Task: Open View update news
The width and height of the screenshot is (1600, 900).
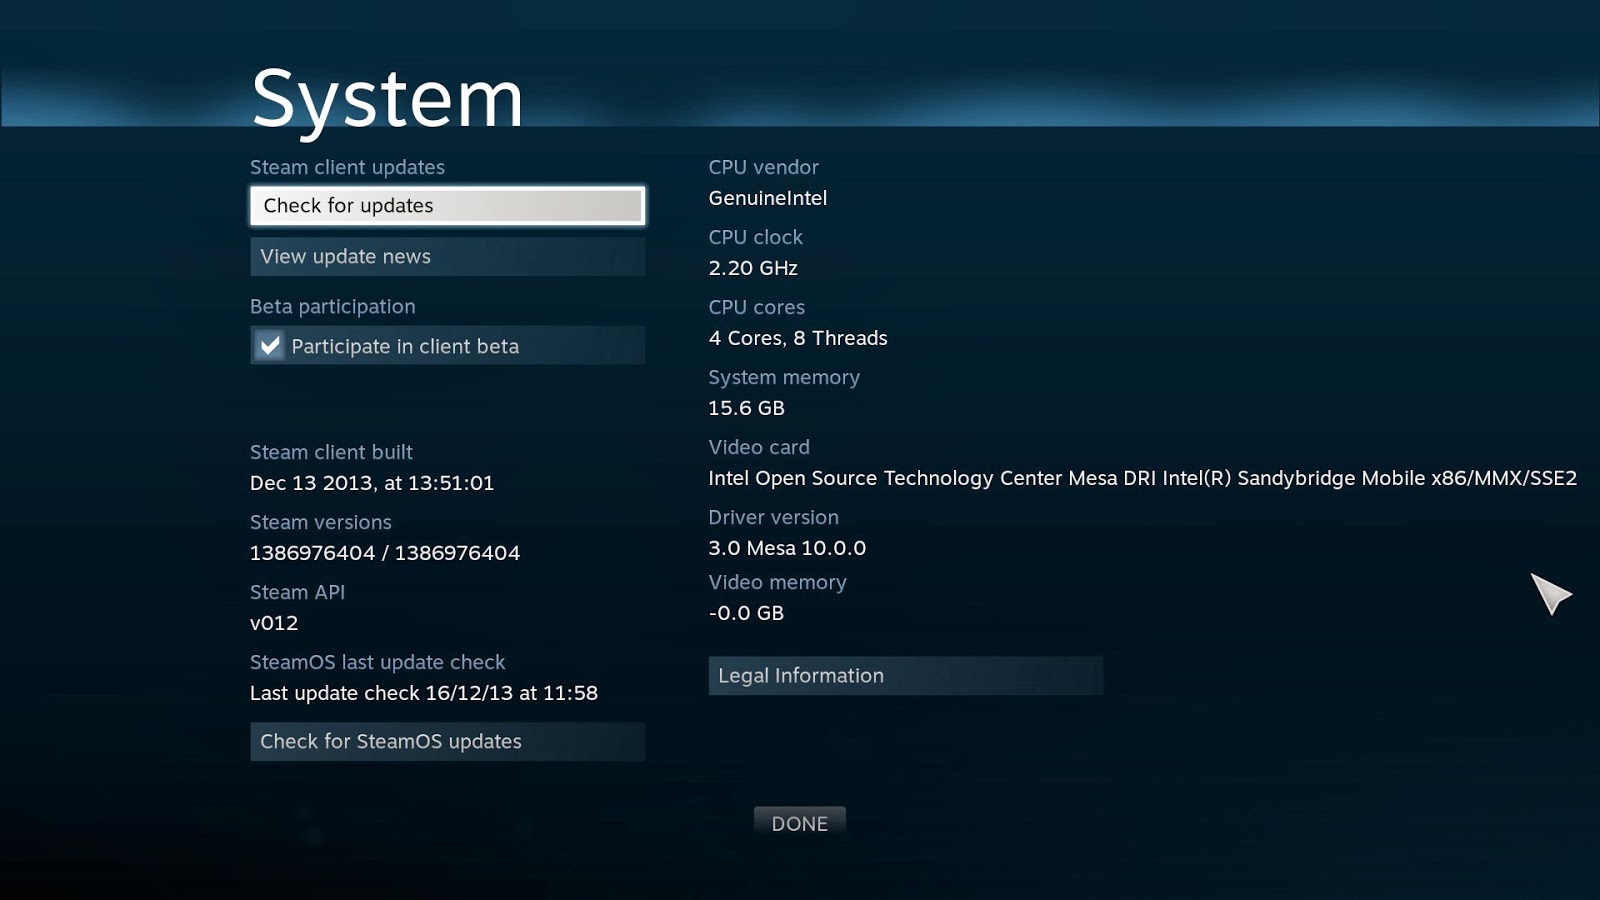Action: [447, 256]
